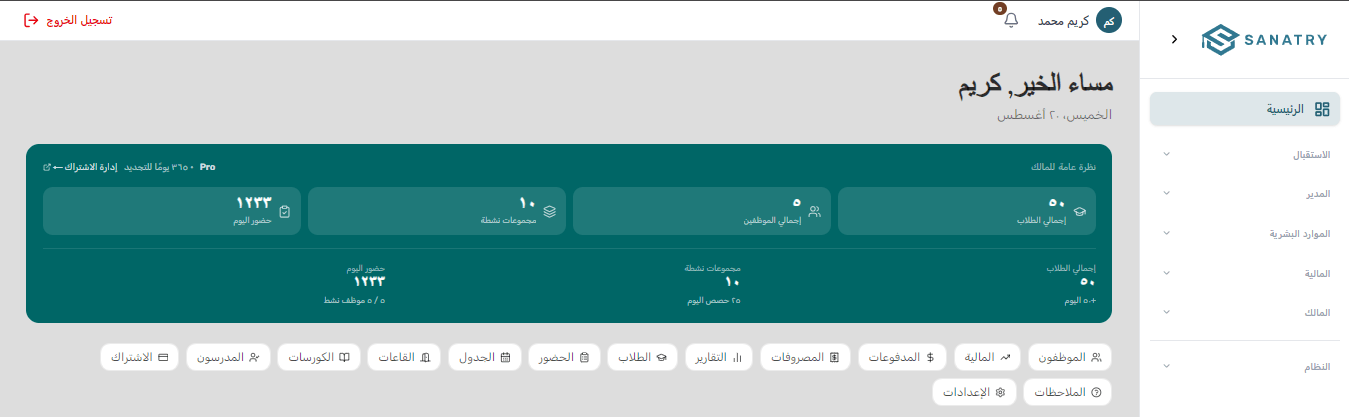Open المالية shortcut chip
The image size is (1349, 417).
pos(988,357)
